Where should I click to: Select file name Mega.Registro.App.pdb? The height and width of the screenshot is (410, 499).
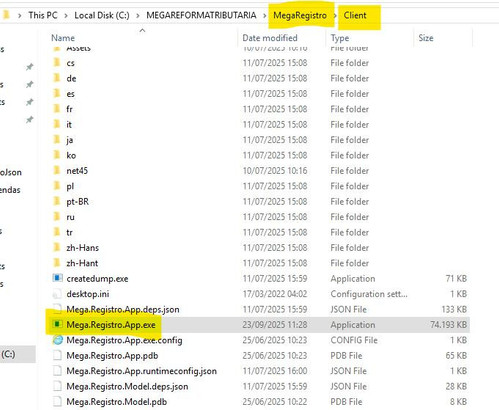tap(112, 356)
